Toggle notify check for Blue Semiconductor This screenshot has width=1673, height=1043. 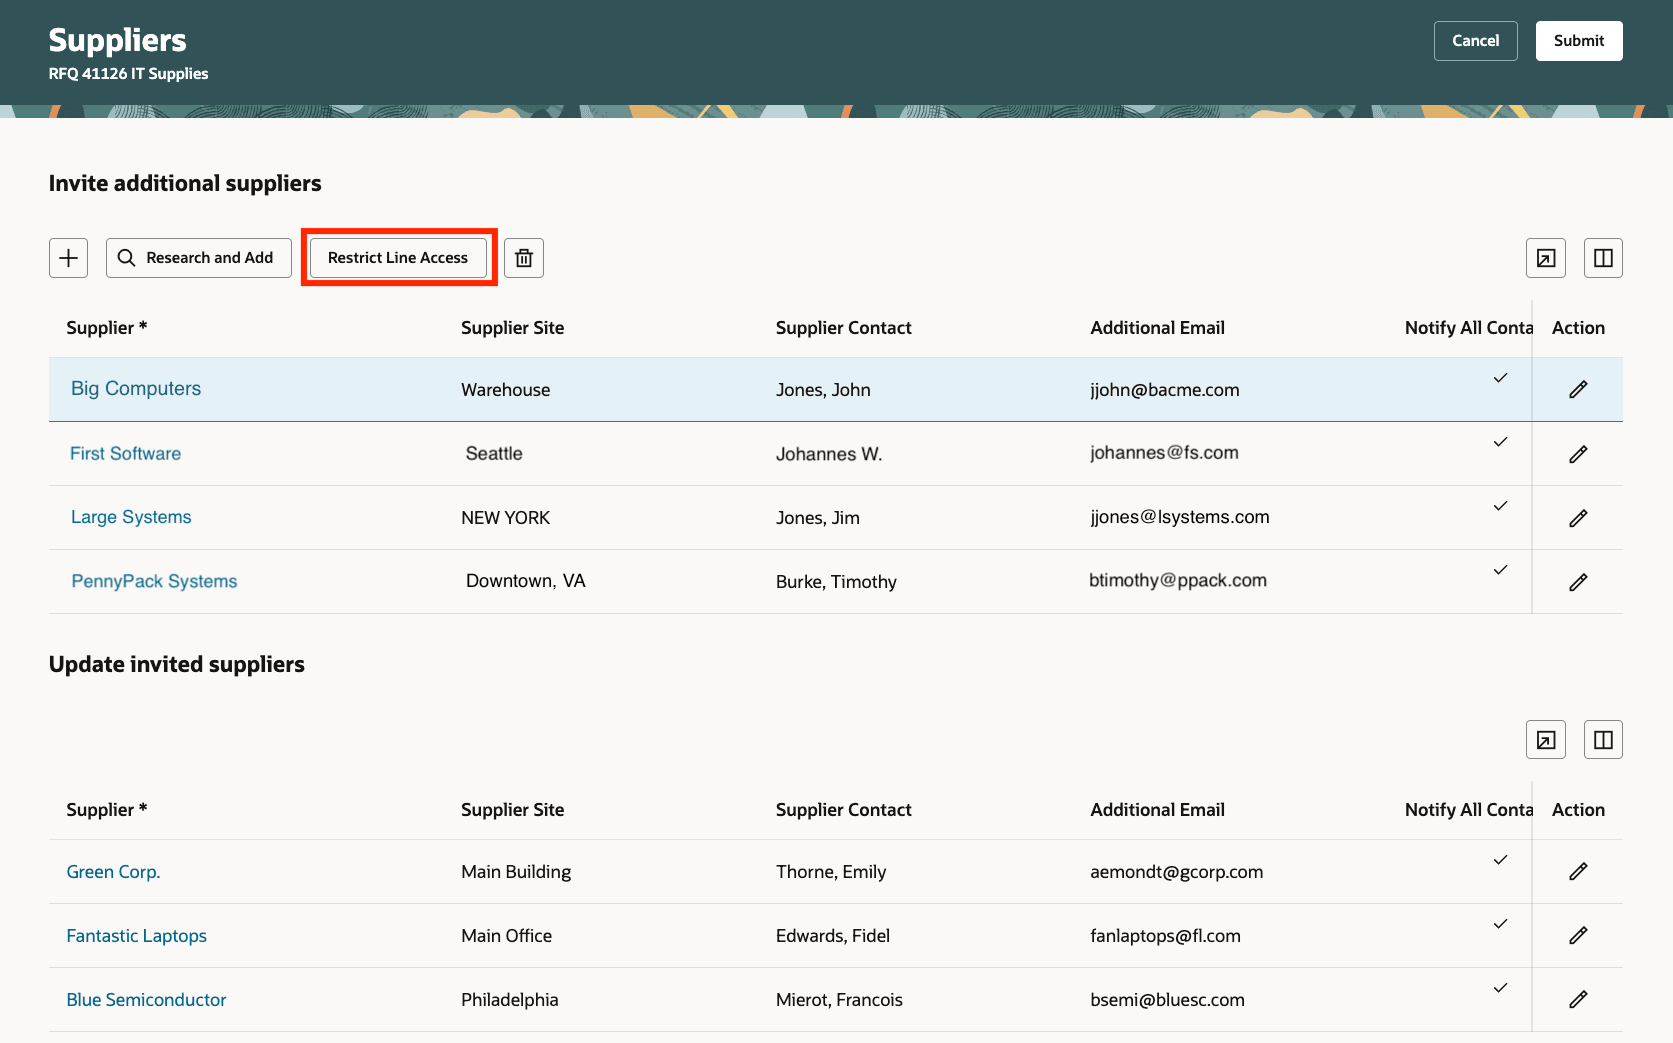coord(1500,988)
